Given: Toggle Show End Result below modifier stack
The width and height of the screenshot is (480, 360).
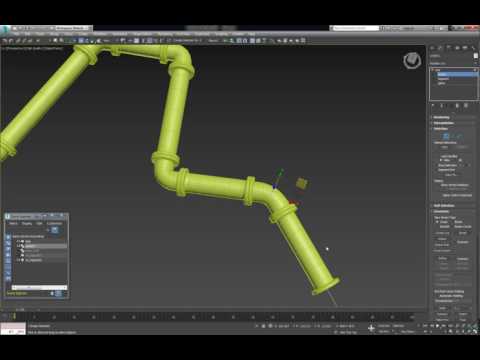Looking at the screenshot, I should click(x=442, y=105).
